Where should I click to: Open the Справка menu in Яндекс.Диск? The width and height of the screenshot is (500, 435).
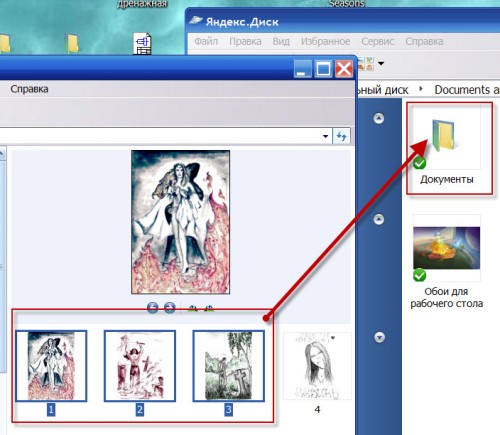click(x=424, y=41)
